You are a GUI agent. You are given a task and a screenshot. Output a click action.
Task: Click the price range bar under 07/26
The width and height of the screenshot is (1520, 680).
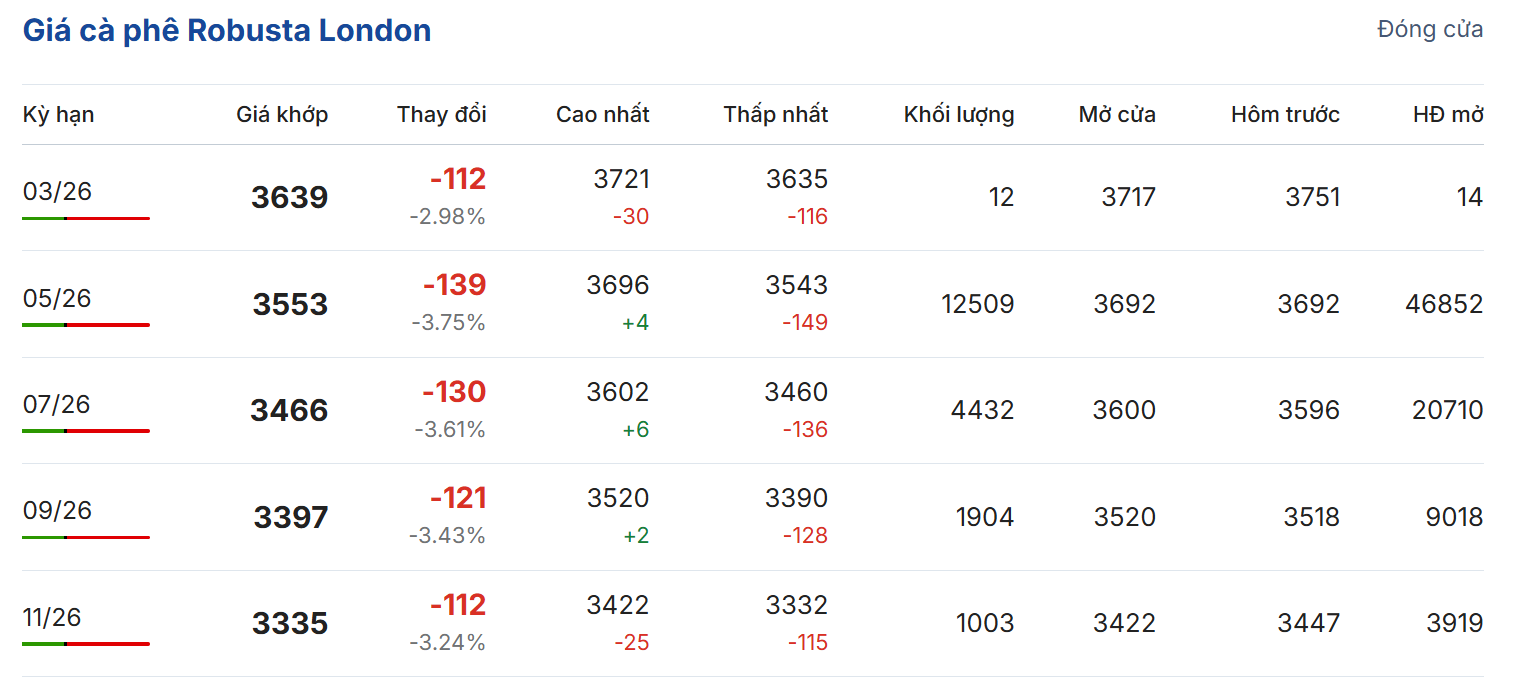point(86,431)
